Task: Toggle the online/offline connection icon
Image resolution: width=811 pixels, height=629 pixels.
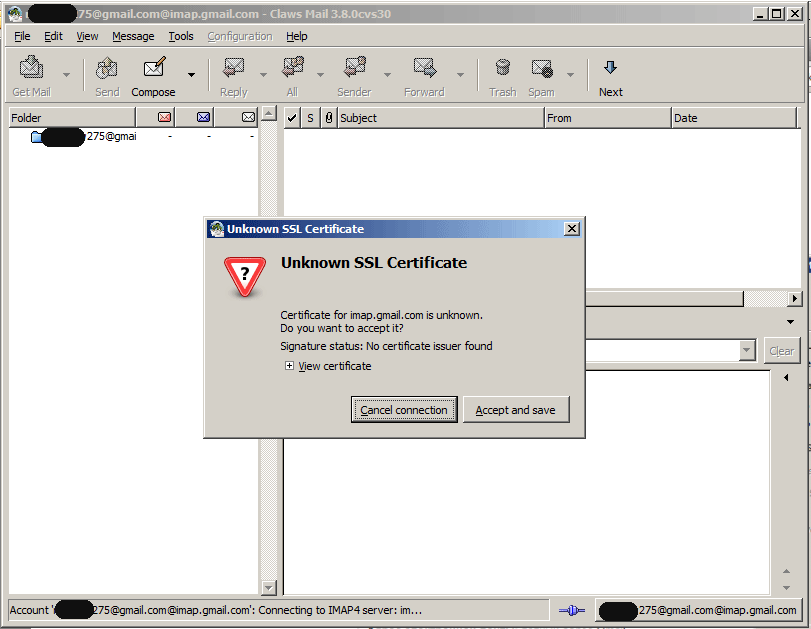Action: (572, 610)
